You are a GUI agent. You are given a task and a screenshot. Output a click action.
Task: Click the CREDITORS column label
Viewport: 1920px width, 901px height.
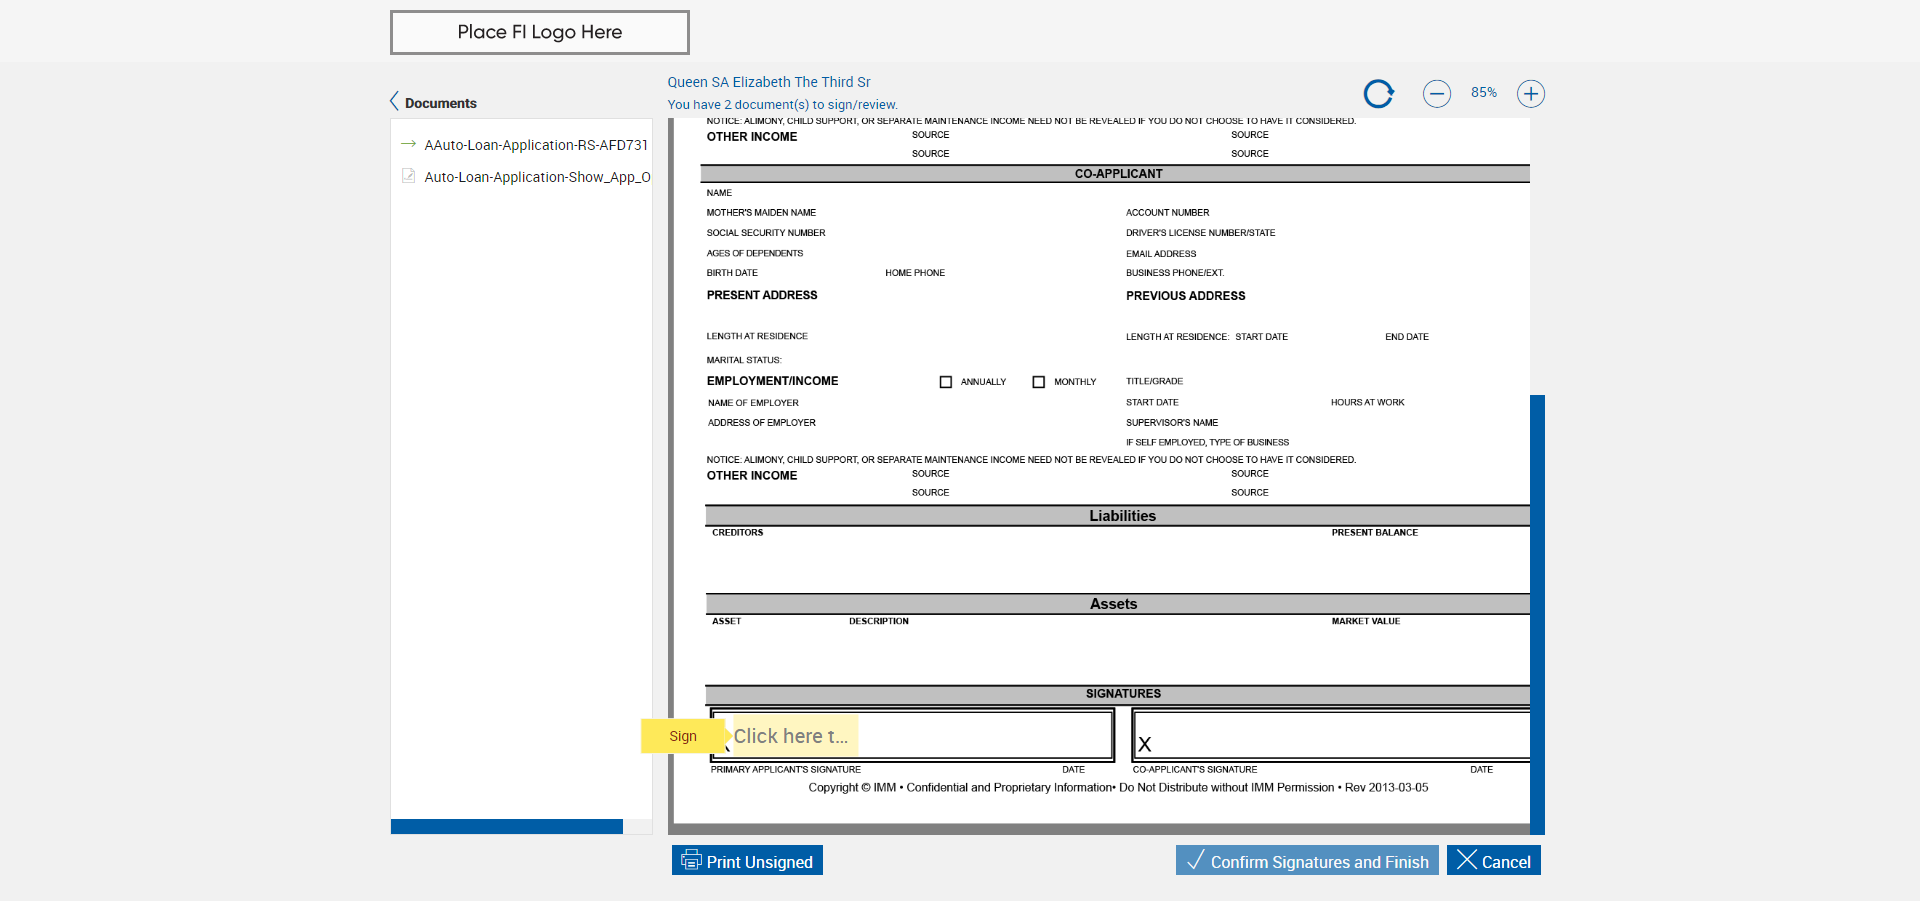738,533
